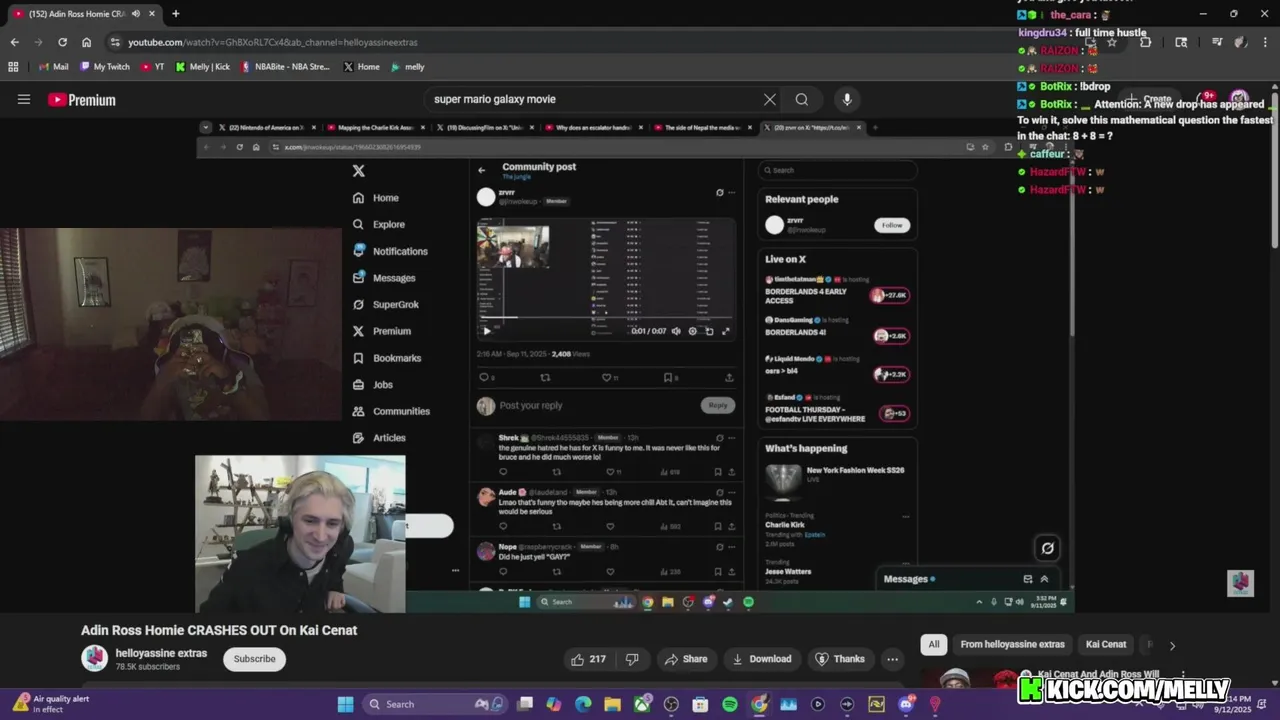
Task: Clear the super mario galaxy movie query
Action: click(770, 99)
